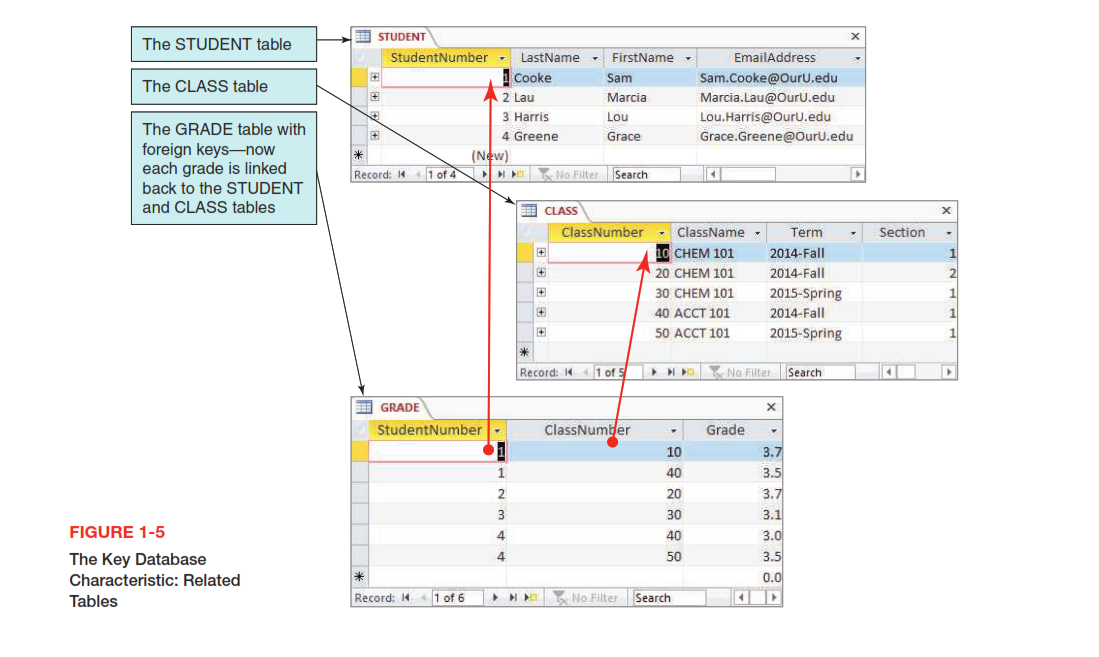Click first record button in STUDENT navigation bar
Image resolution: width=1099 pixels, height=657 pixels.
pos(402,175)
